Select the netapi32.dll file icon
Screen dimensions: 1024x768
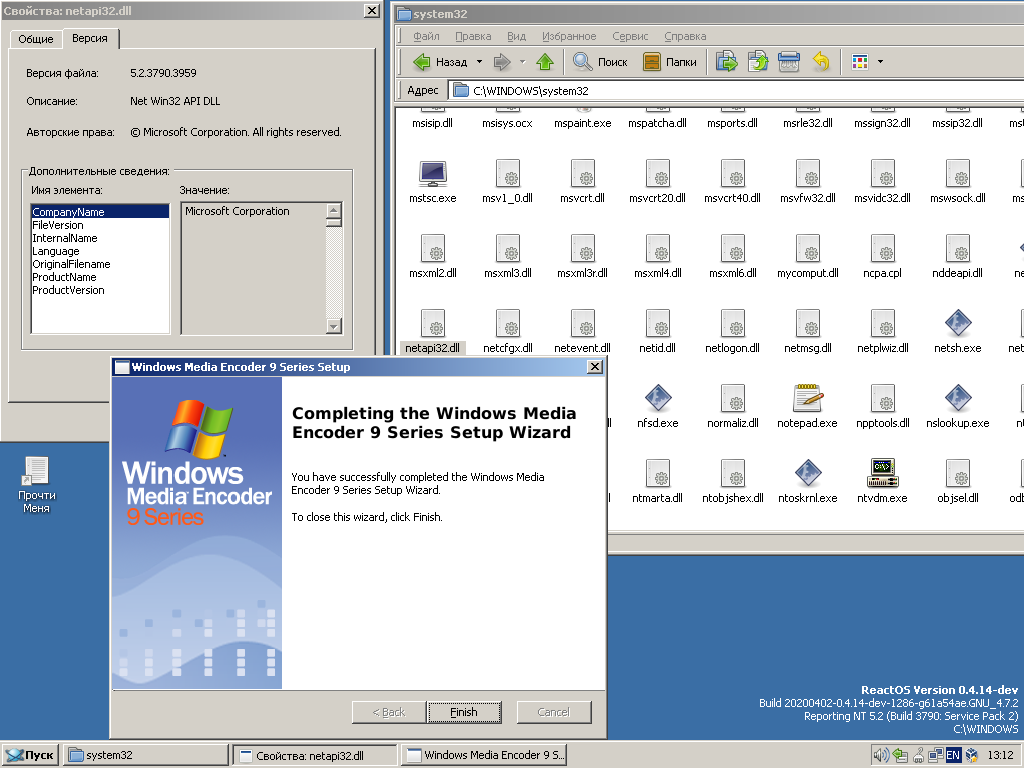(x=432, y=323)
